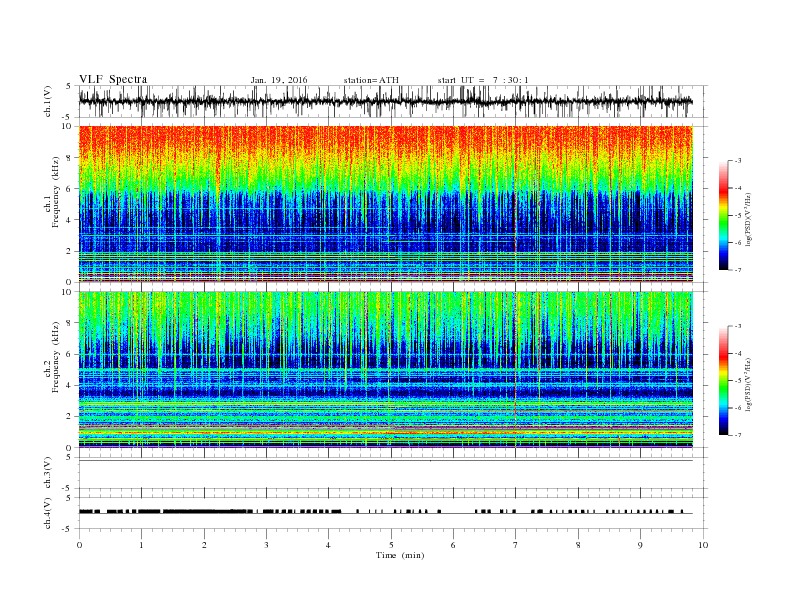Click the ch.3 flat-line voltage panel

click(393, 473)
